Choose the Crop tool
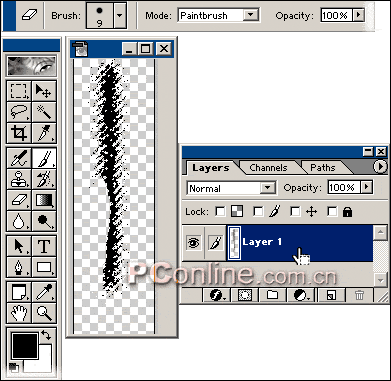The width and height of the screenshot is (391, 381). [19, 133]
